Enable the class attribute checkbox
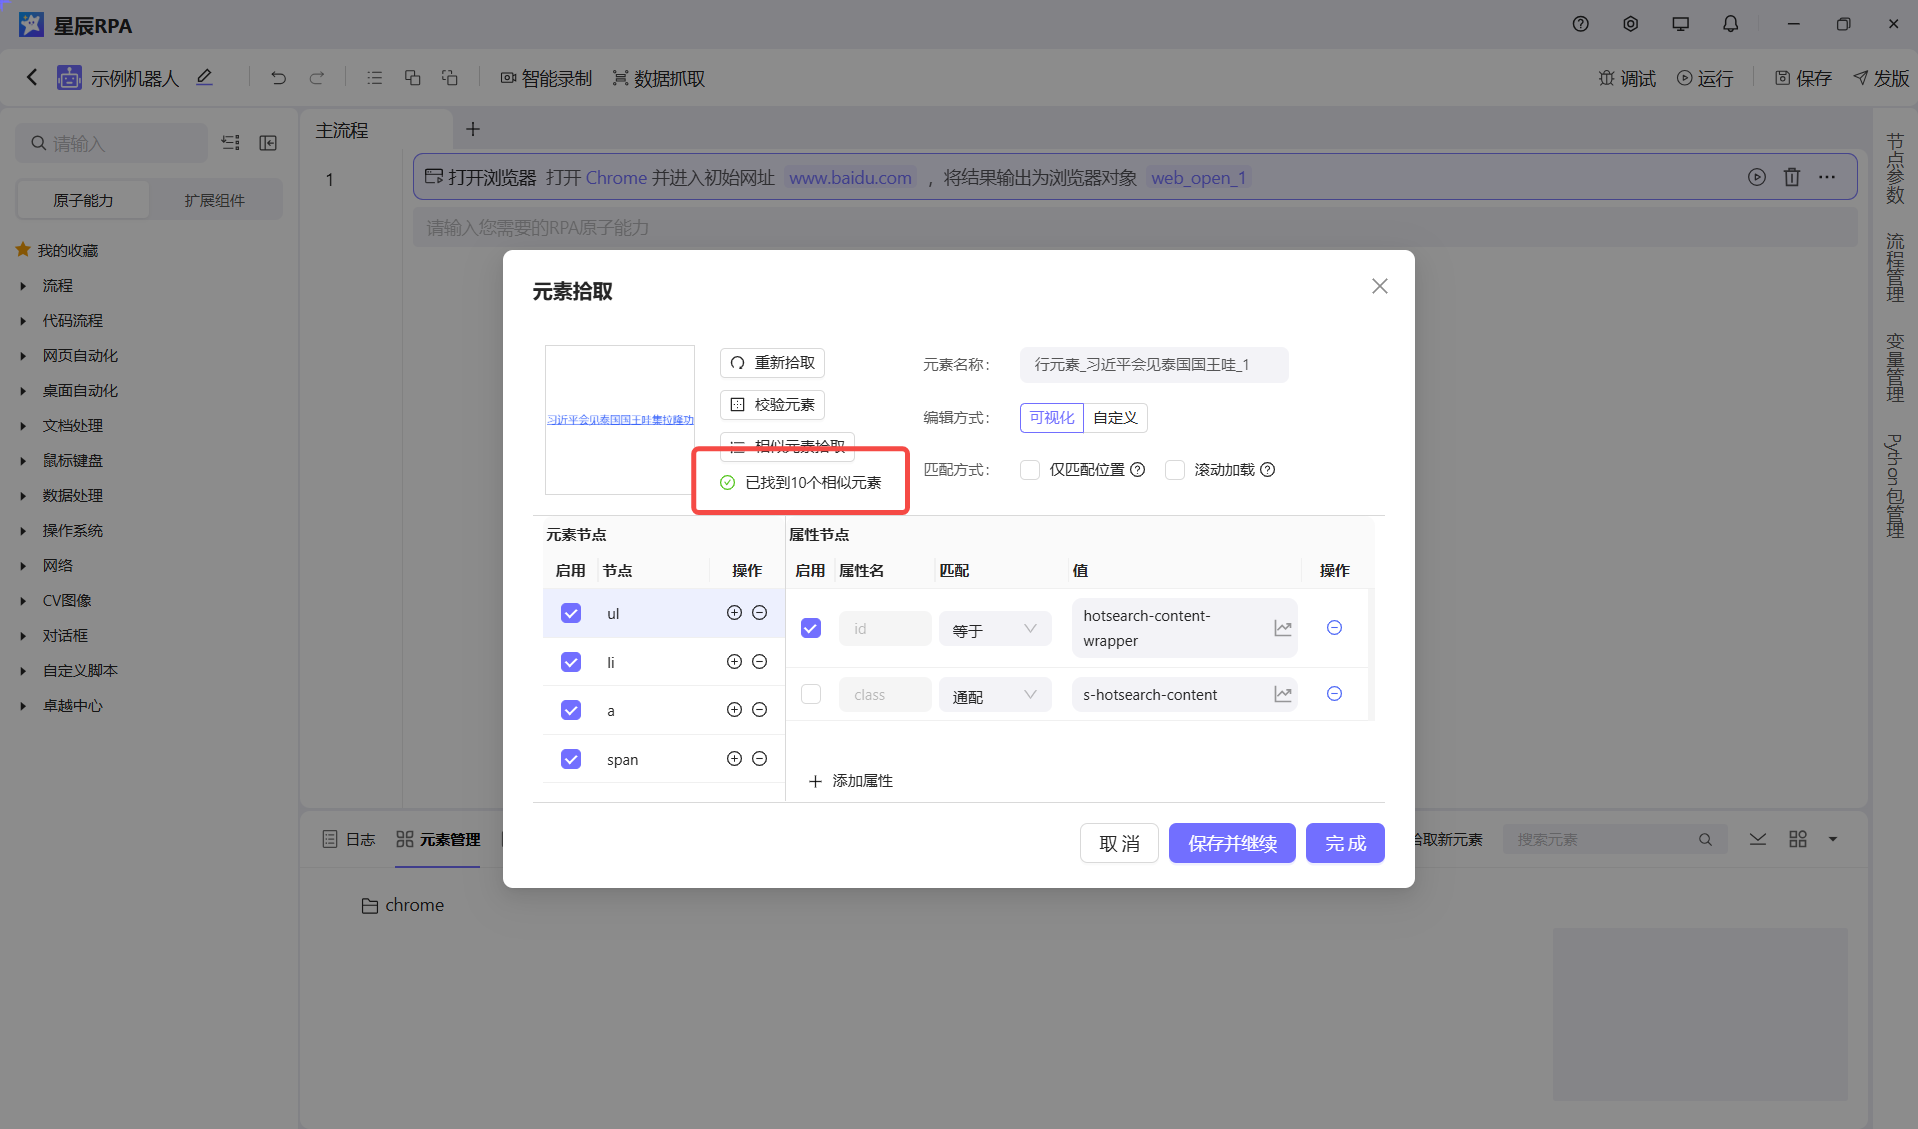1918x1129 pixels. [811, 694]
